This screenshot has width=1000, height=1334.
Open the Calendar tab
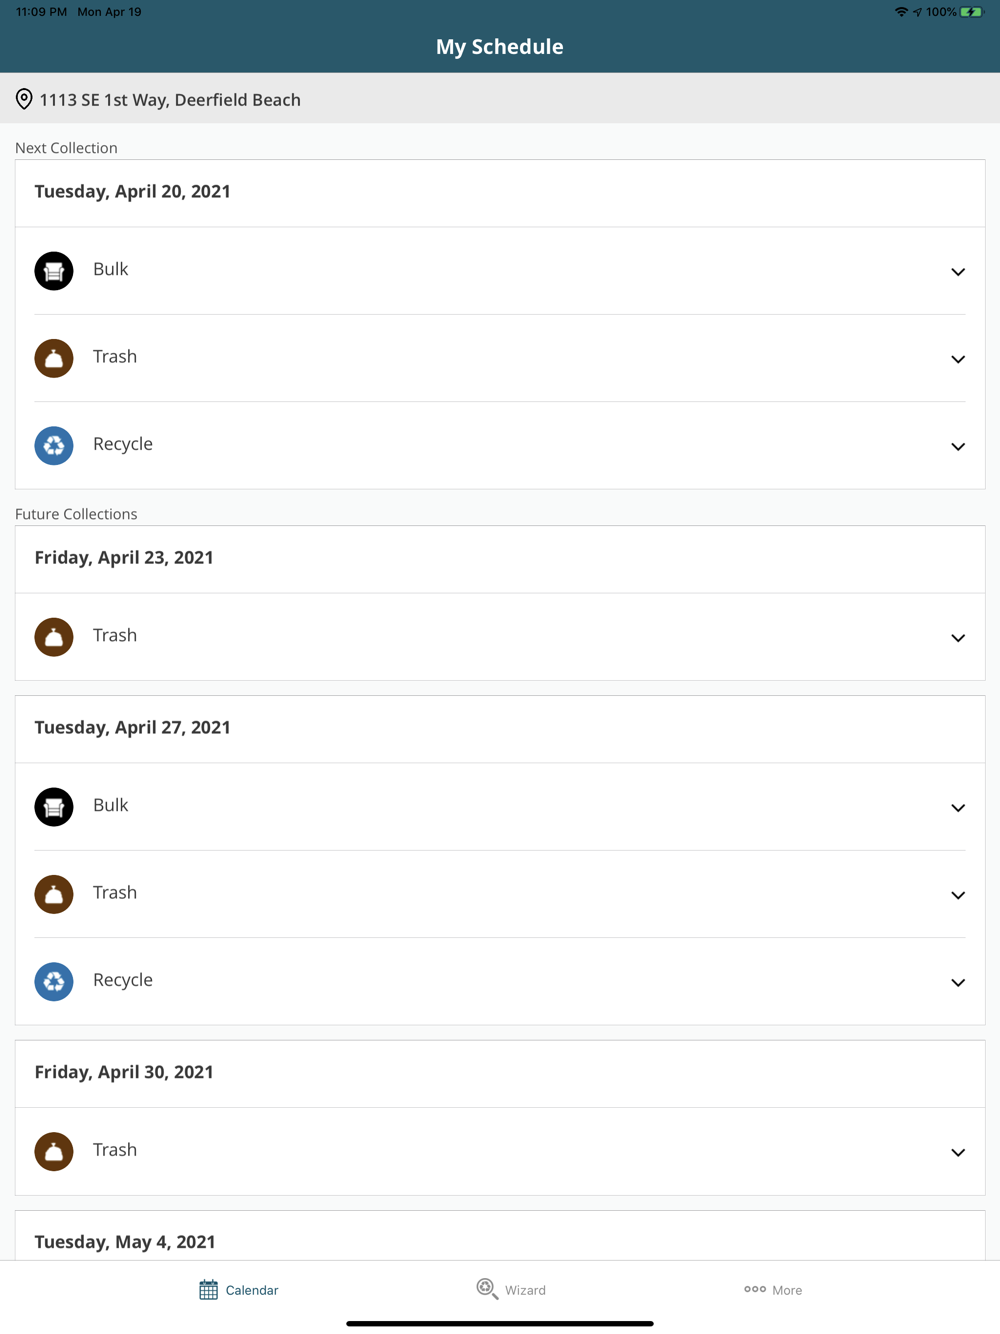(239, 1290)
